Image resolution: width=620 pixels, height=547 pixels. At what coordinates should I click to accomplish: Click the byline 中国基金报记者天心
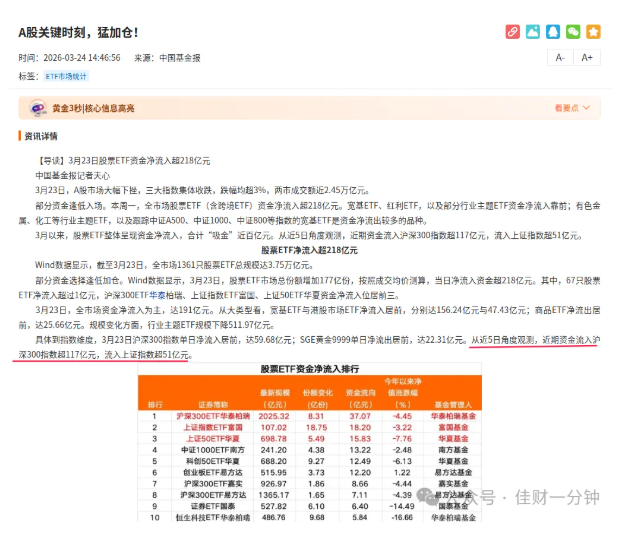[x=72, y=176]
